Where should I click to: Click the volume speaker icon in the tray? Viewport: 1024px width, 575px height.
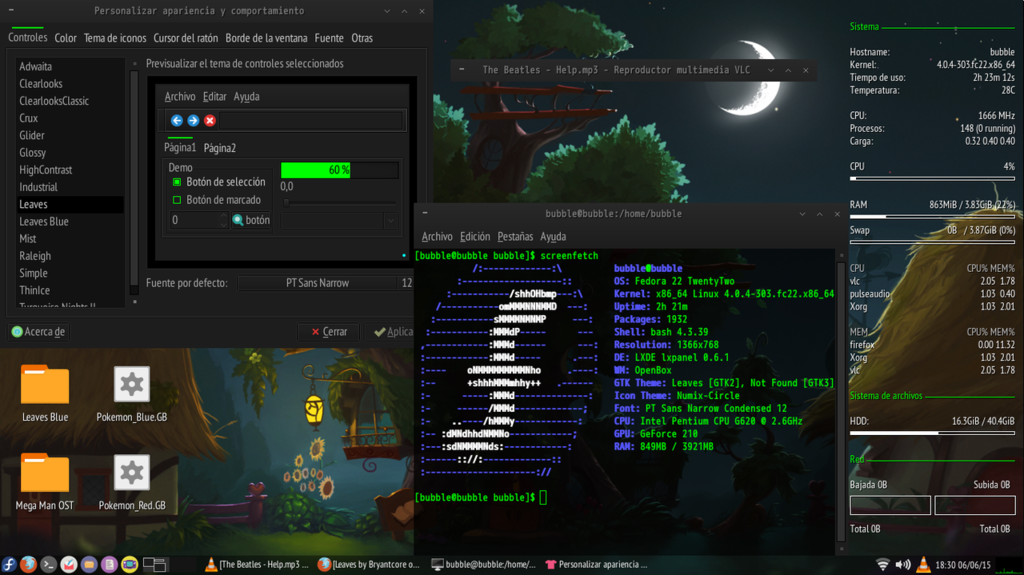click(x=903, y=565)
